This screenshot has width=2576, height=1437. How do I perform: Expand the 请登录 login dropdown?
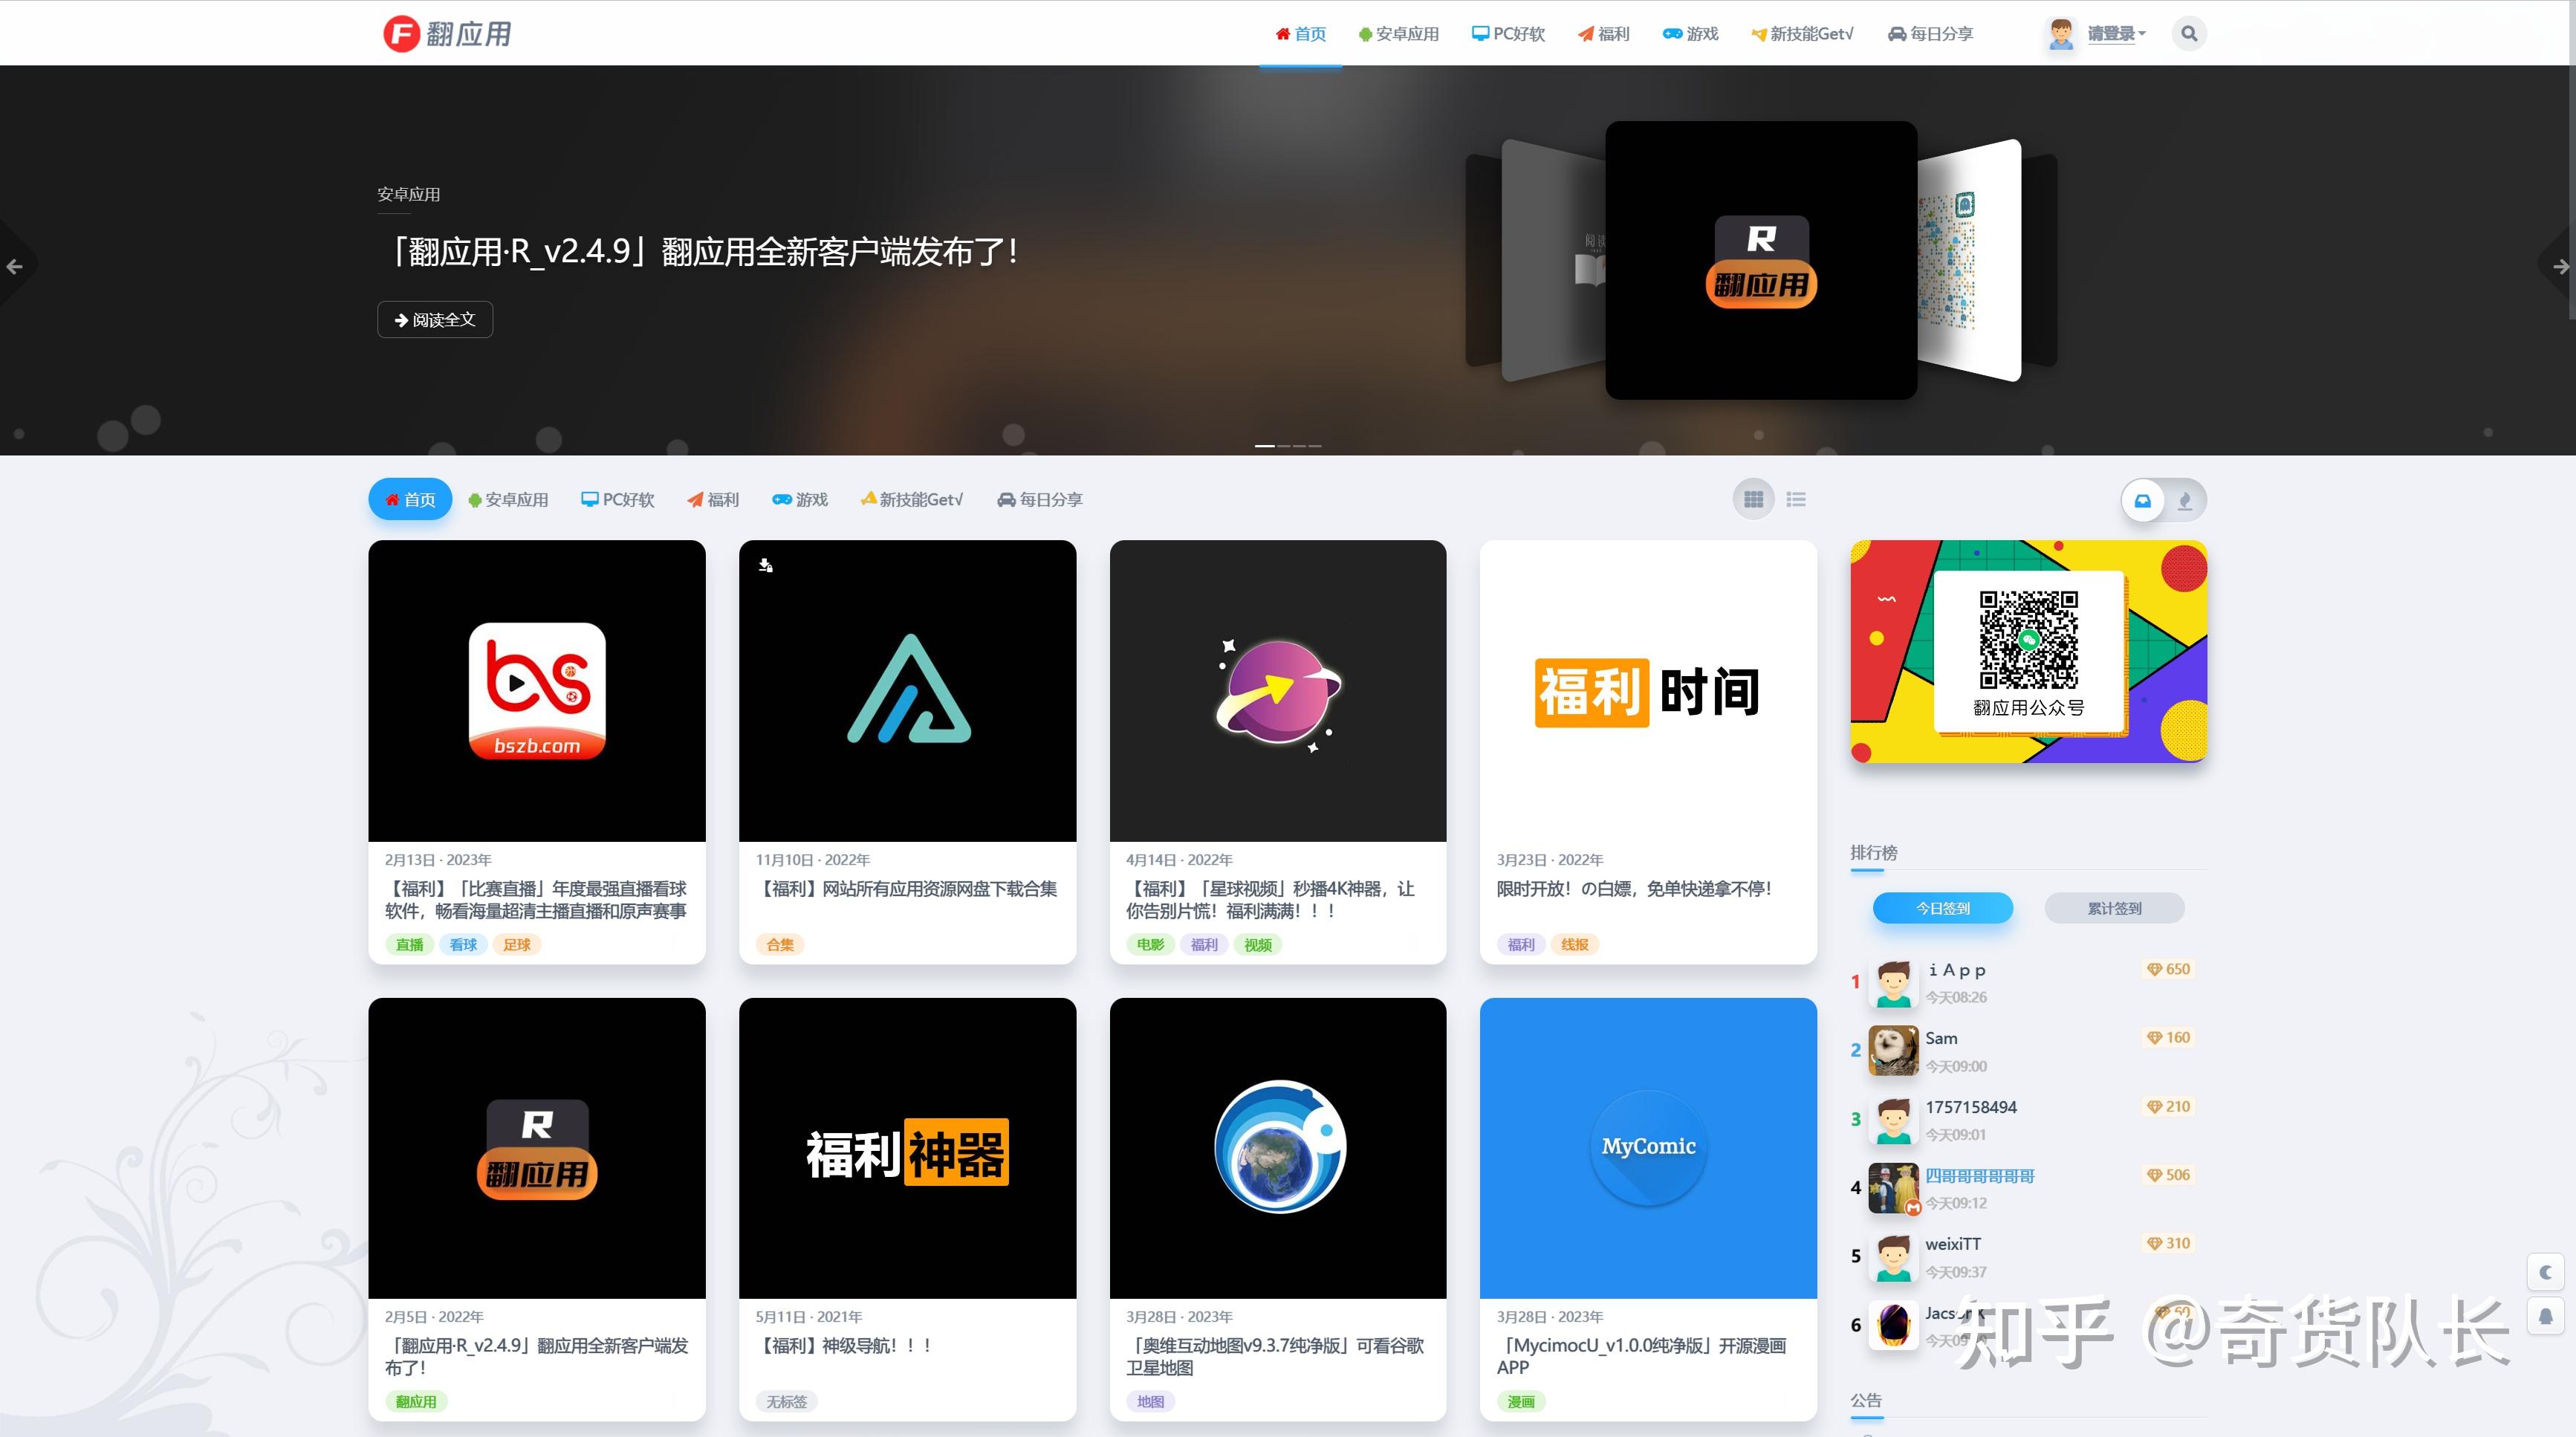coord(2116,34)
